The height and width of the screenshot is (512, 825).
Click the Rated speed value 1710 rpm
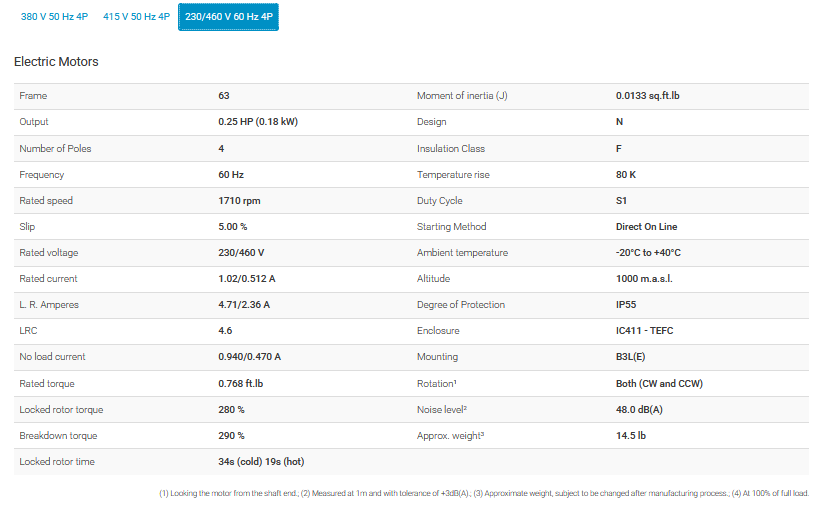pos(239,200)
